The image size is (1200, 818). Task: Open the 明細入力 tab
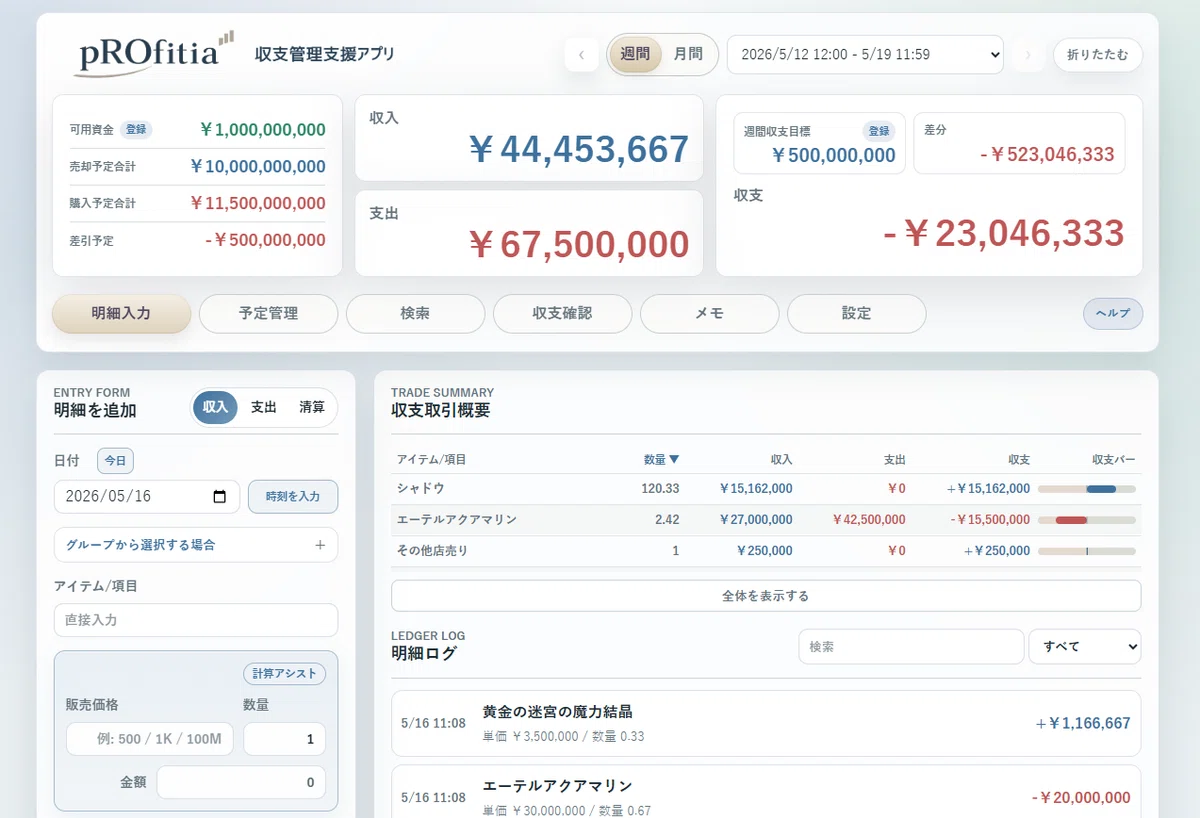pos(121,313)
